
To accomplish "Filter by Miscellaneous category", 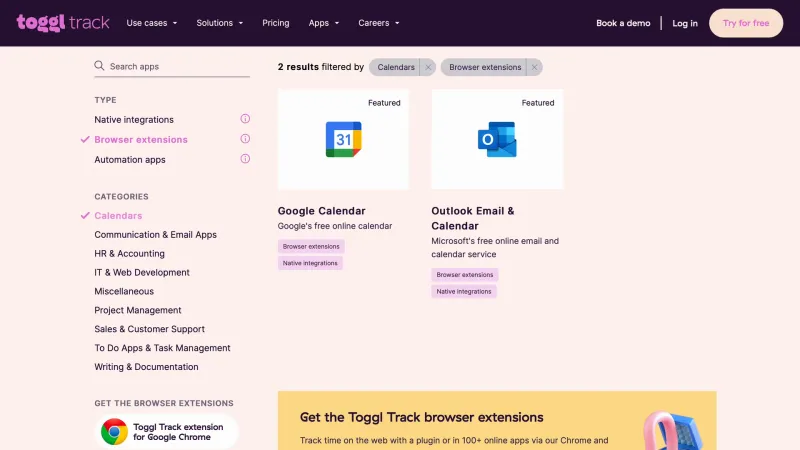I will point(124,291).
